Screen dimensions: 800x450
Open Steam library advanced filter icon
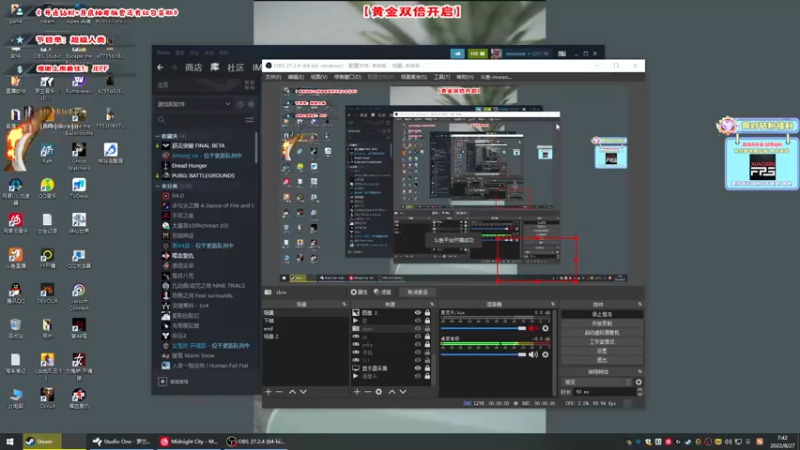pos(249,120)
